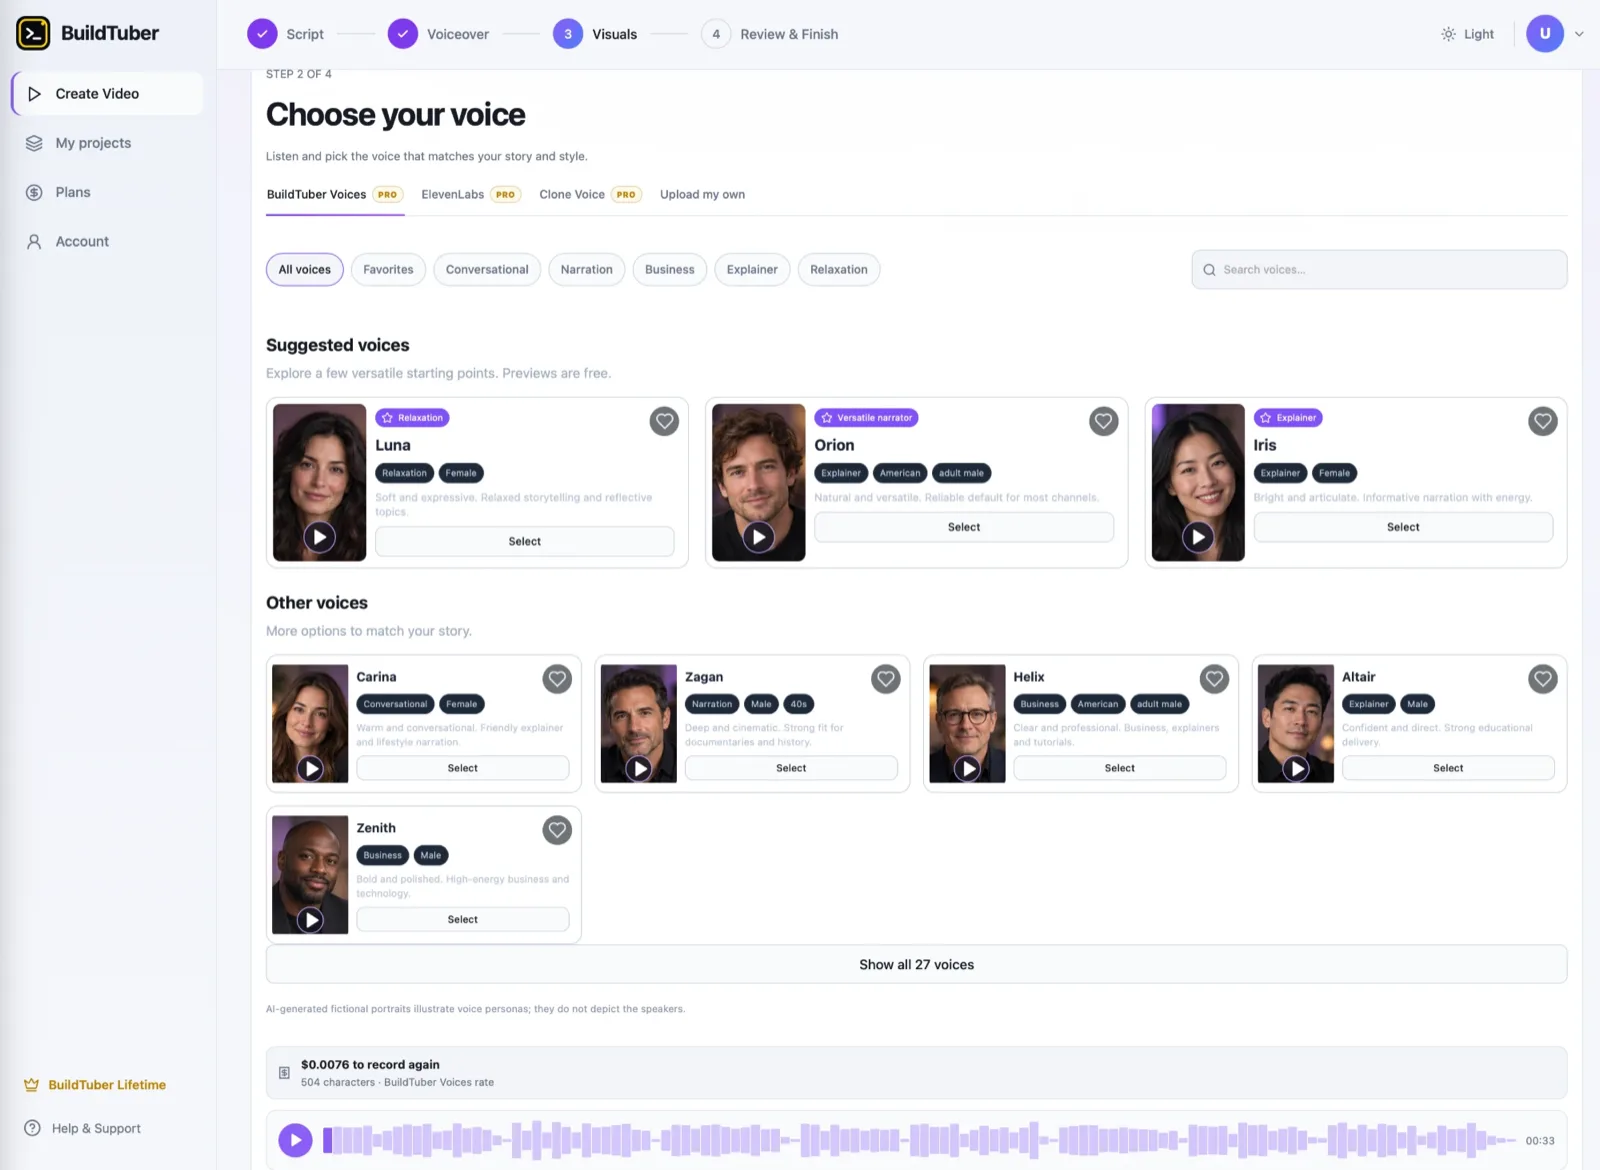The height and width of the screenshot is (1170, 1600).
Task: Favorite the Orion voice
Action: [x=1103, y=421]
